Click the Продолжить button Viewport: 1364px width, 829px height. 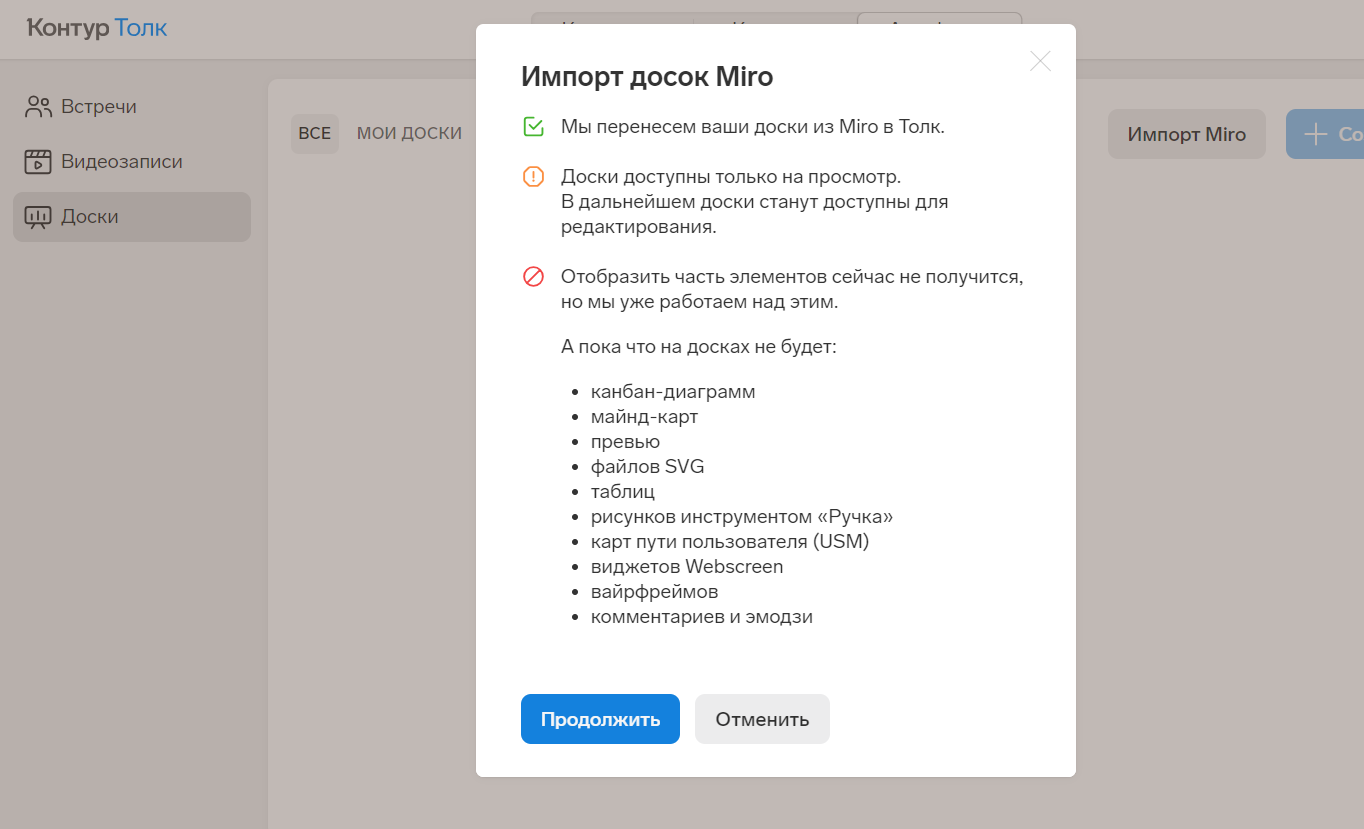click(600, 719)
